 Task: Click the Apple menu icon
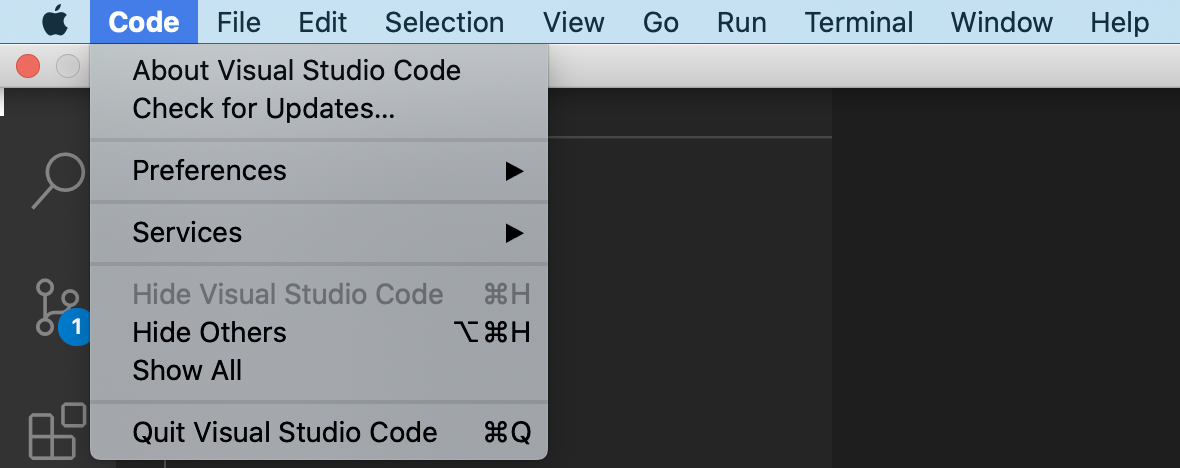coord(55,22)
